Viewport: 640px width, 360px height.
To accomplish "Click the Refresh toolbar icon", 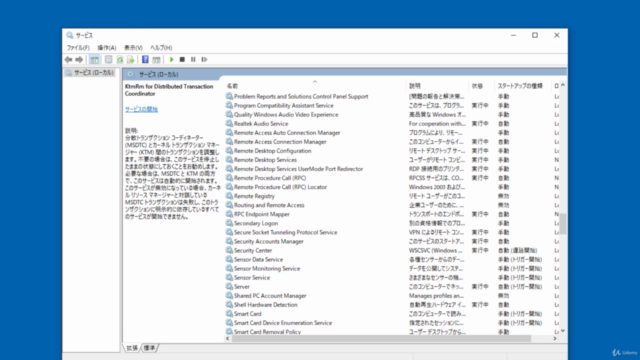I will [120, 60].
